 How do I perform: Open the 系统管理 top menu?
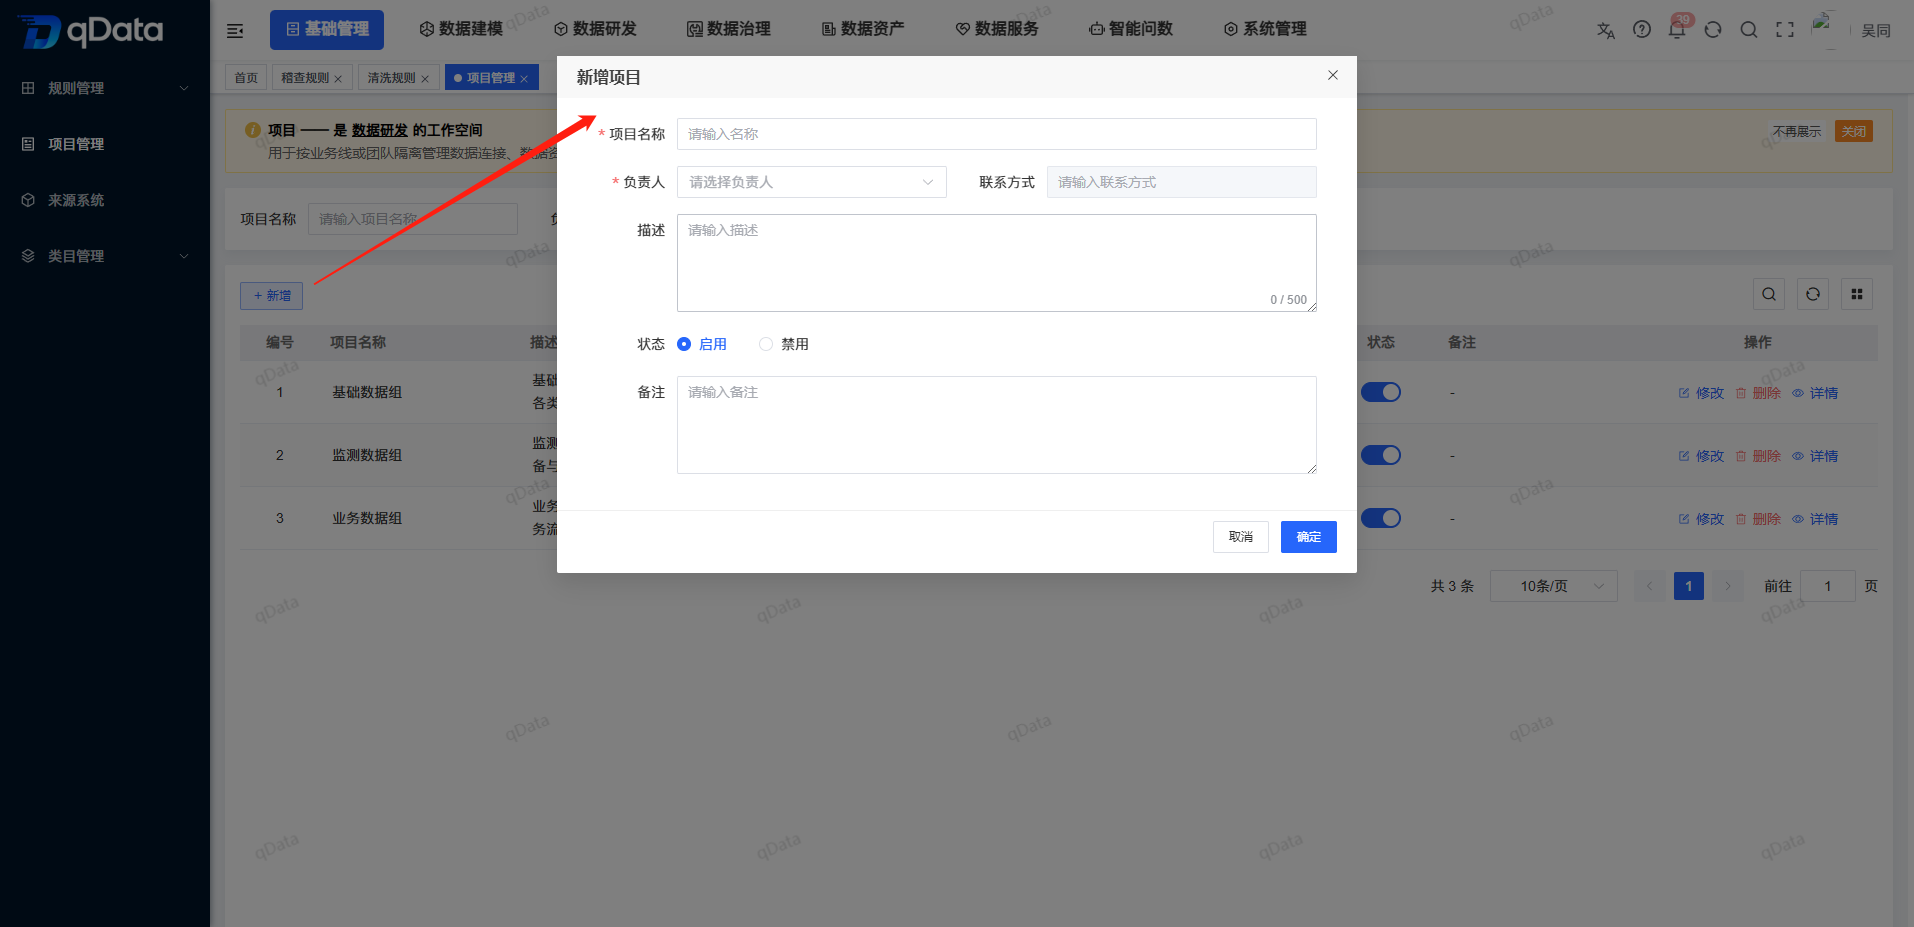[1265, 30]
